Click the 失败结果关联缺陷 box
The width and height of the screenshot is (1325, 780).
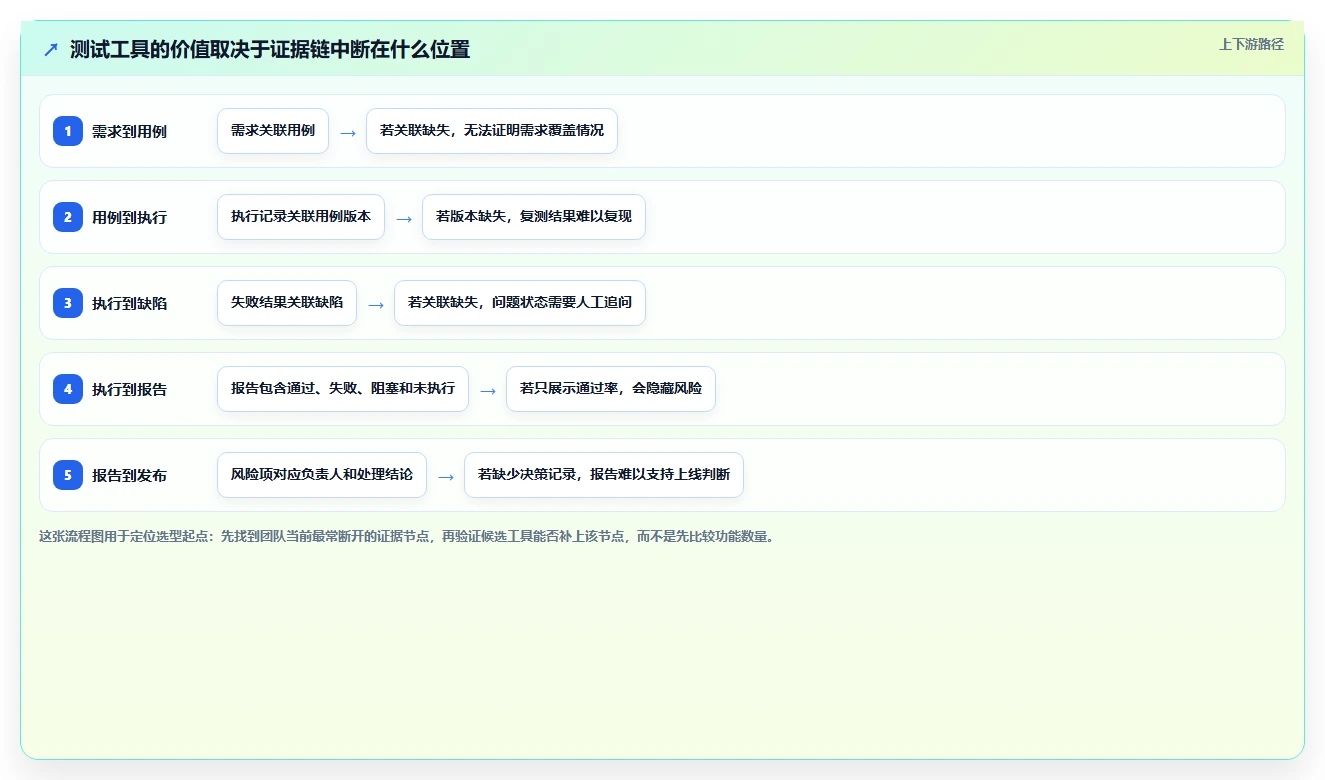pyautogui.click(x=287, y=303)
